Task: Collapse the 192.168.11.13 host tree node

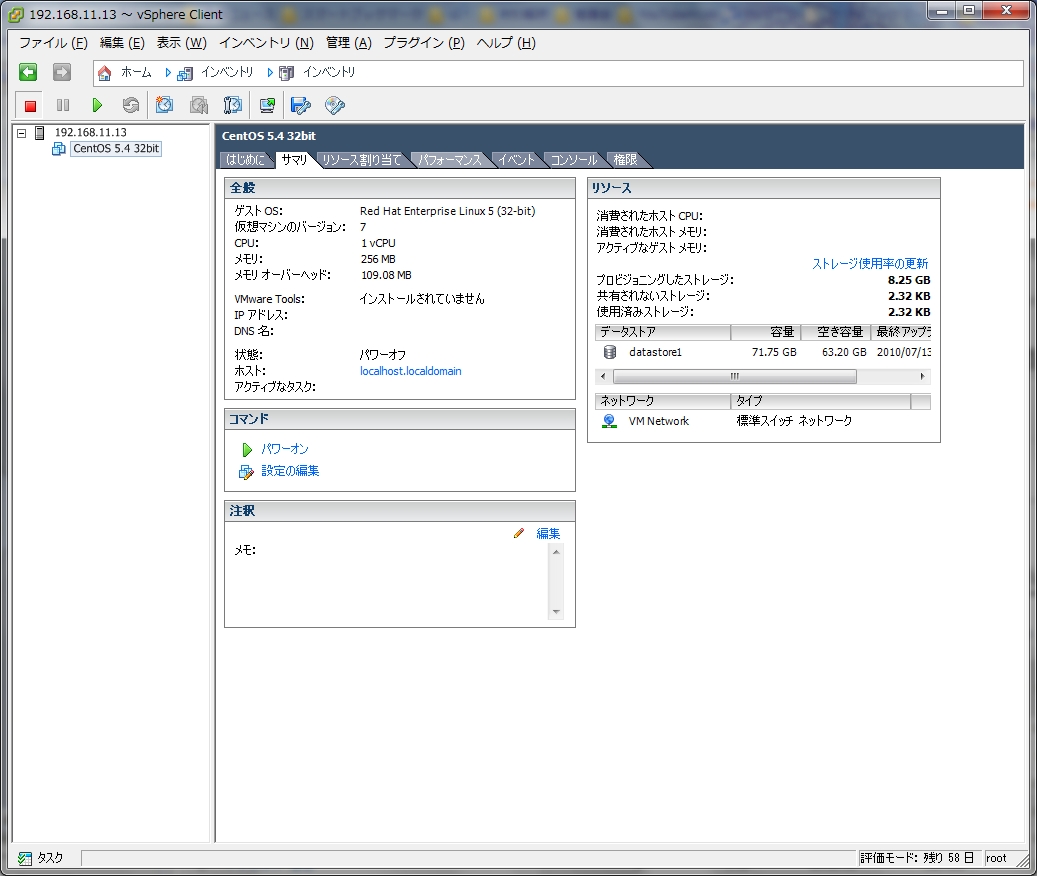Action: [x=21, y=133]
